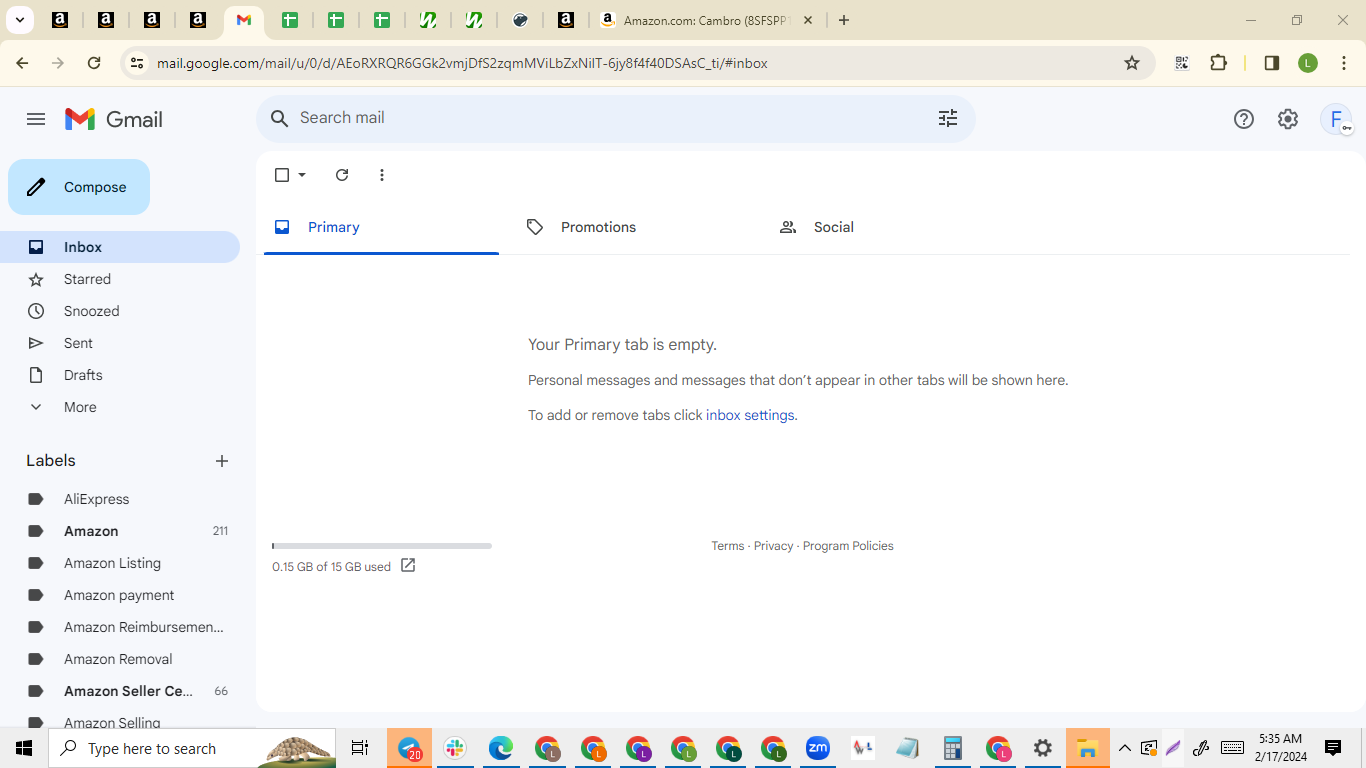This screenshot has width=1366, height=768.
Task: Open the Chrome three-dot menu
Action: pyautogui.click(x=1344, y=63)
